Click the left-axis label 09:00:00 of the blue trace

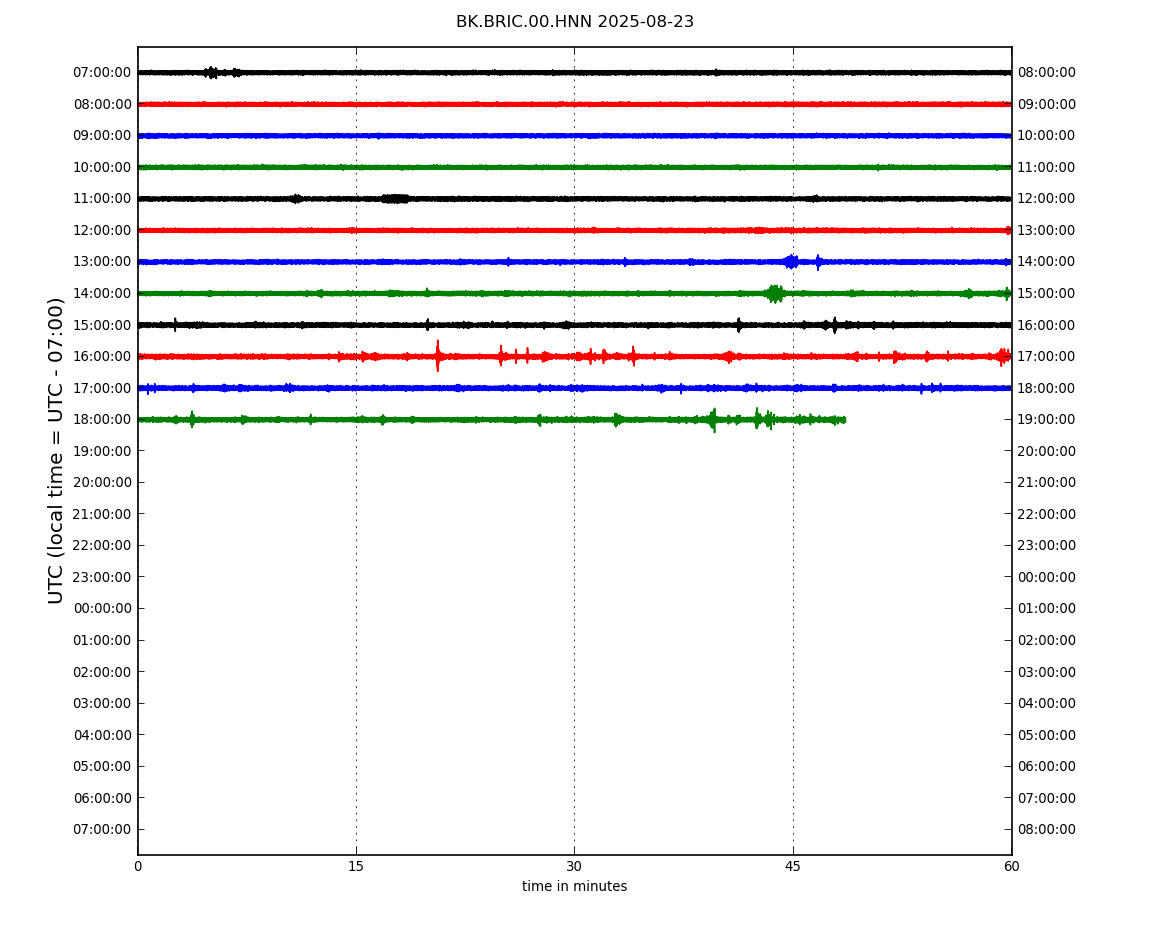[102, 136]
